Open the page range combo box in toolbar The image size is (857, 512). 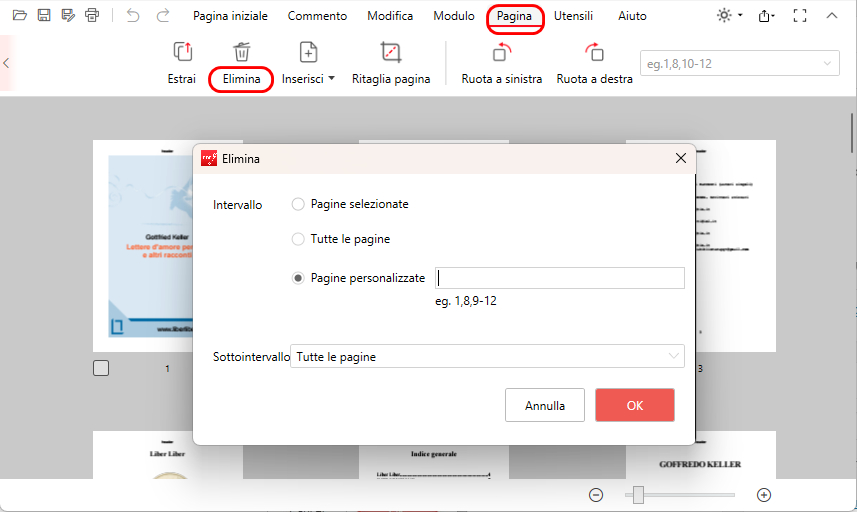click(739, 63)
